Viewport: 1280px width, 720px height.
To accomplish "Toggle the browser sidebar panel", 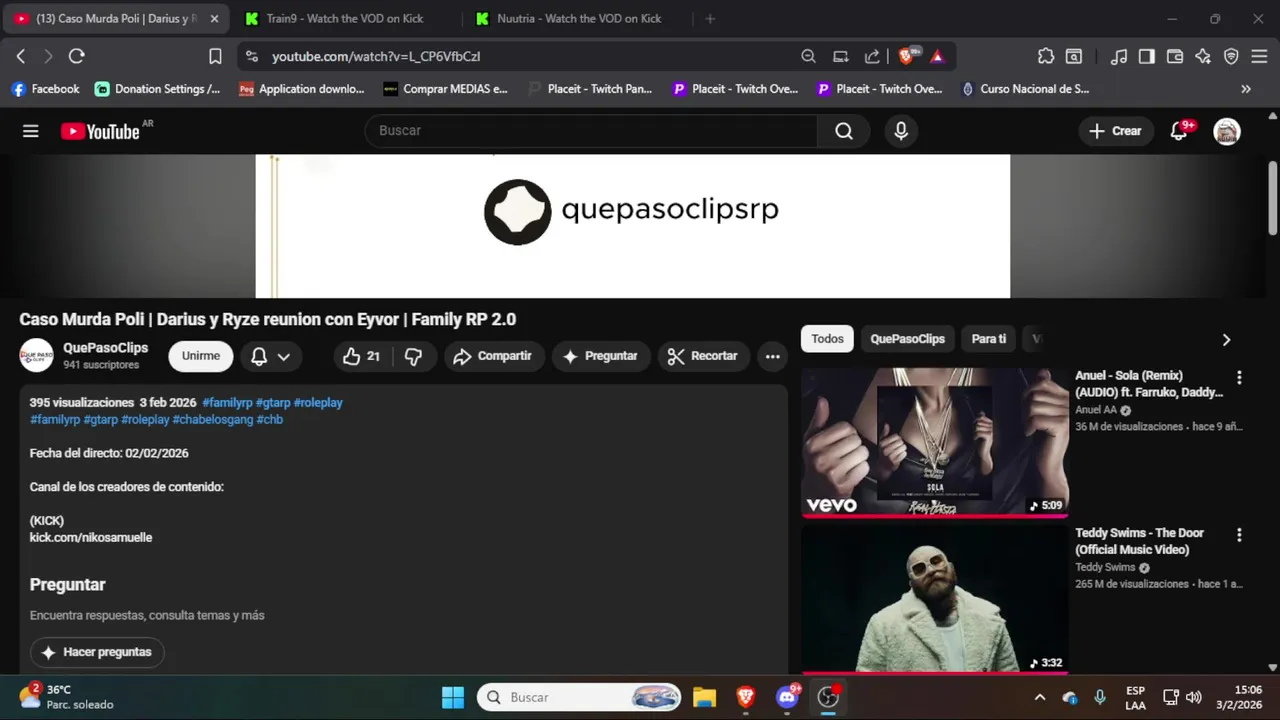I will coord(1147,56).
